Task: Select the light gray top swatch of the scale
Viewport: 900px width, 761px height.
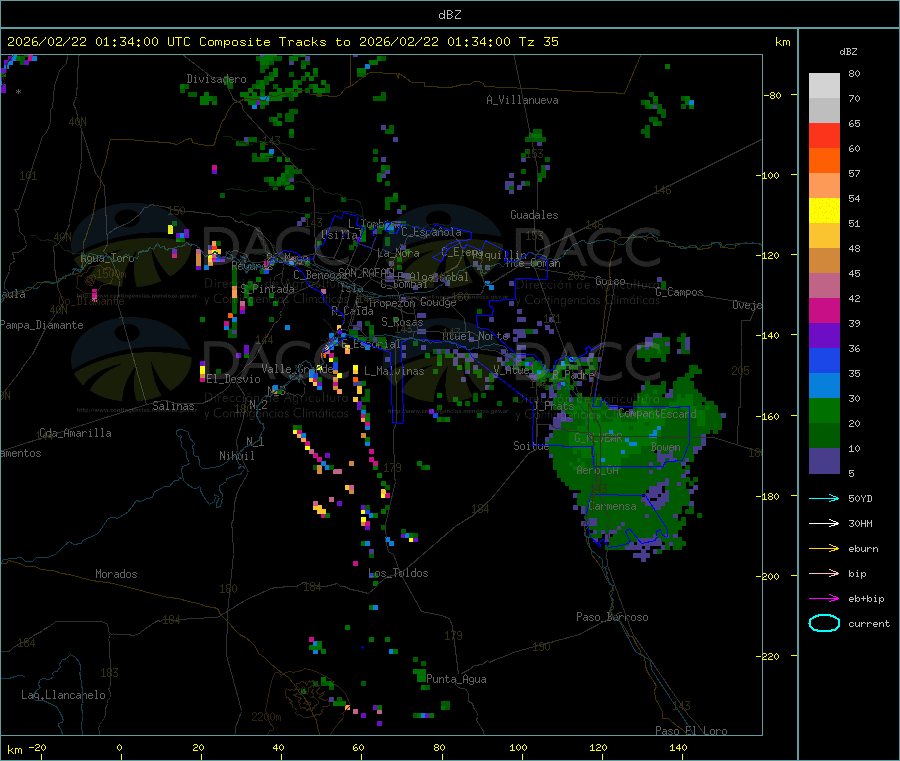Action: tap(824, 86)
